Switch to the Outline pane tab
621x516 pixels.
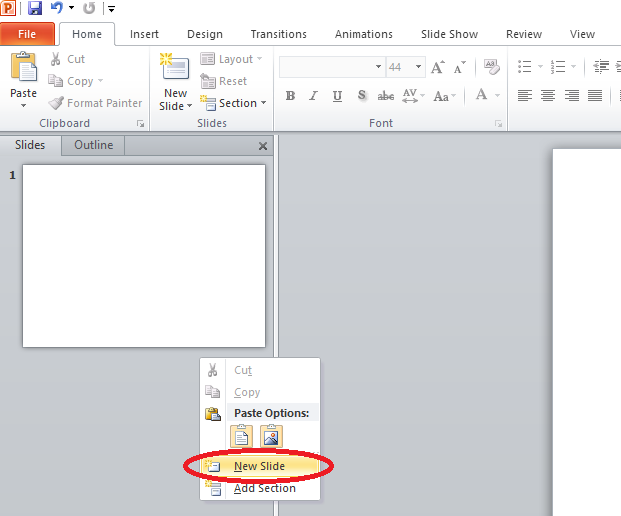coord(93,145)
